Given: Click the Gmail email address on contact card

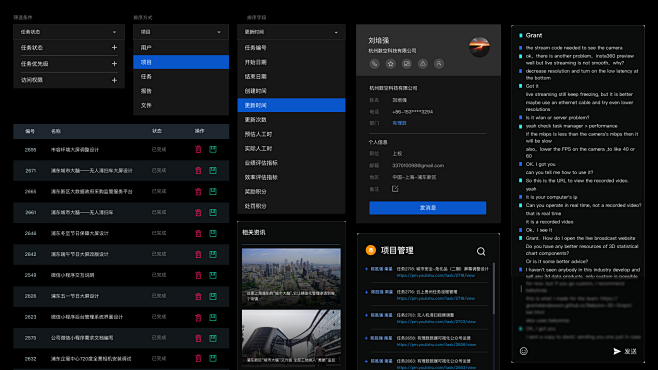Looking at the screenshot, I should (x=418, y=166).
